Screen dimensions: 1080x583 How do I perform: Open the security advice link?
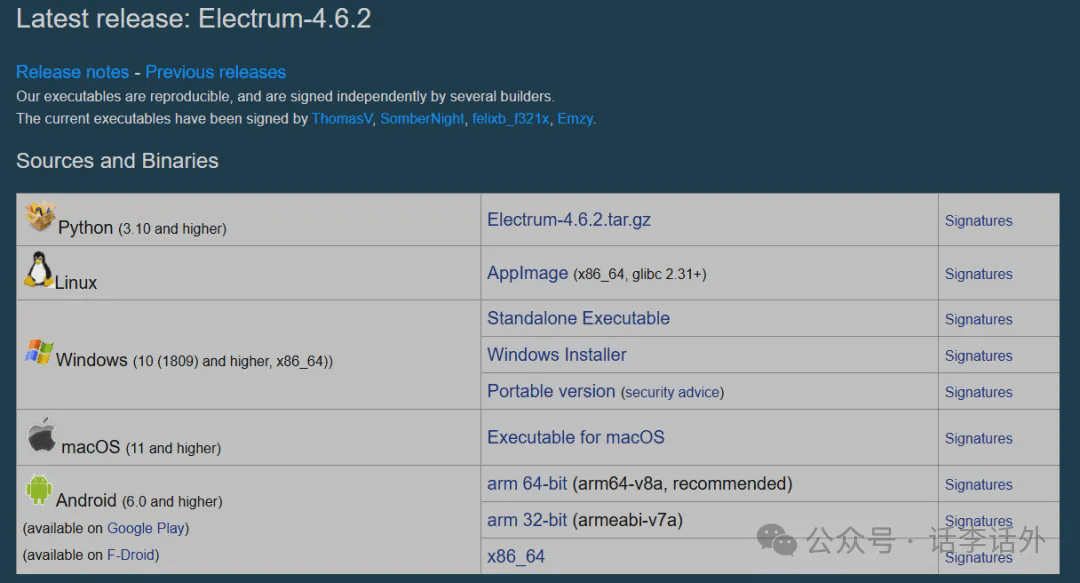click(x=672, y=392)
